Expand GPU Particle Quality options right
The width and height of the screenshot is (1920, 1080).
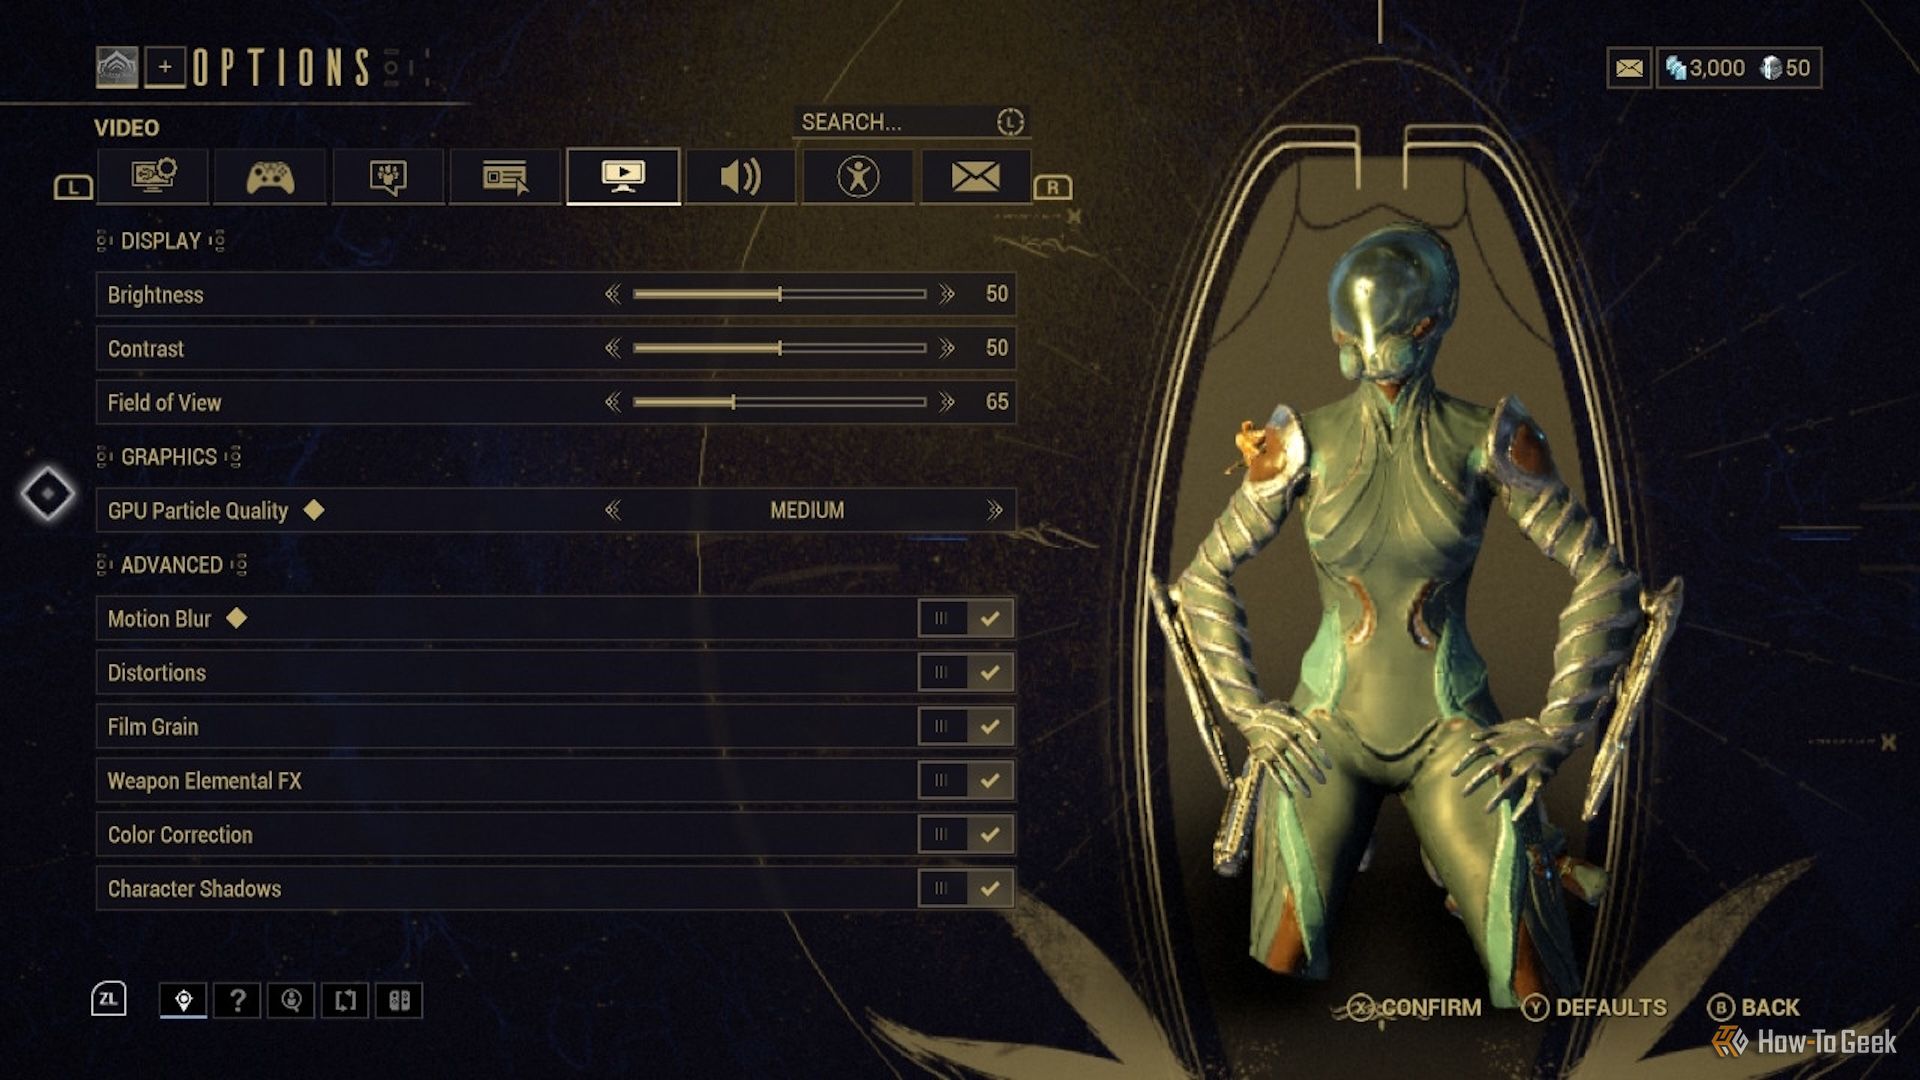click(1000, 510)
